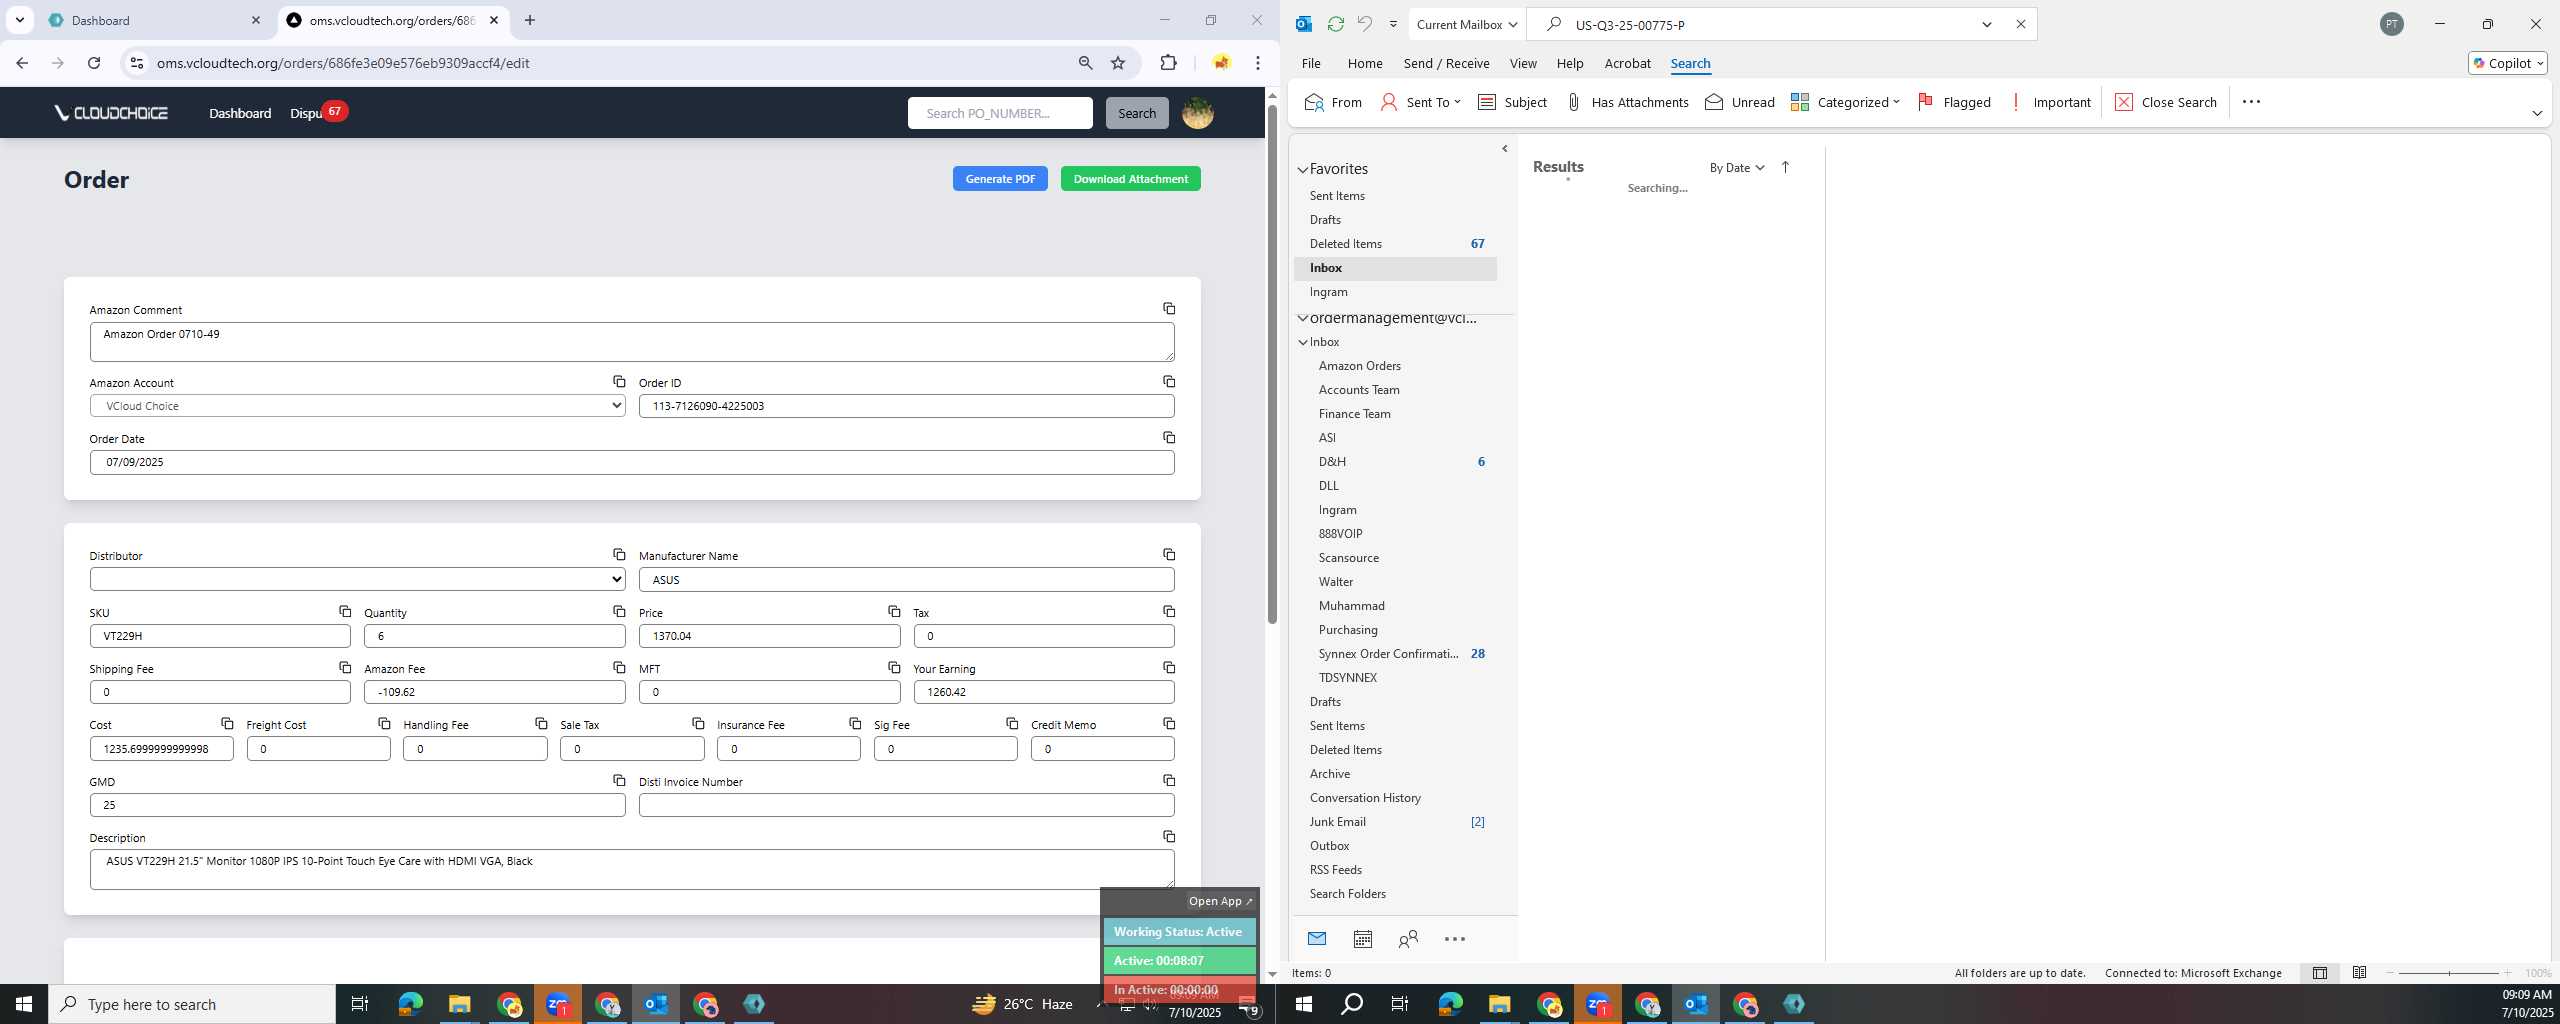
Task: Reverse Outlook results sort order arrow
Action: point(1785,167)
